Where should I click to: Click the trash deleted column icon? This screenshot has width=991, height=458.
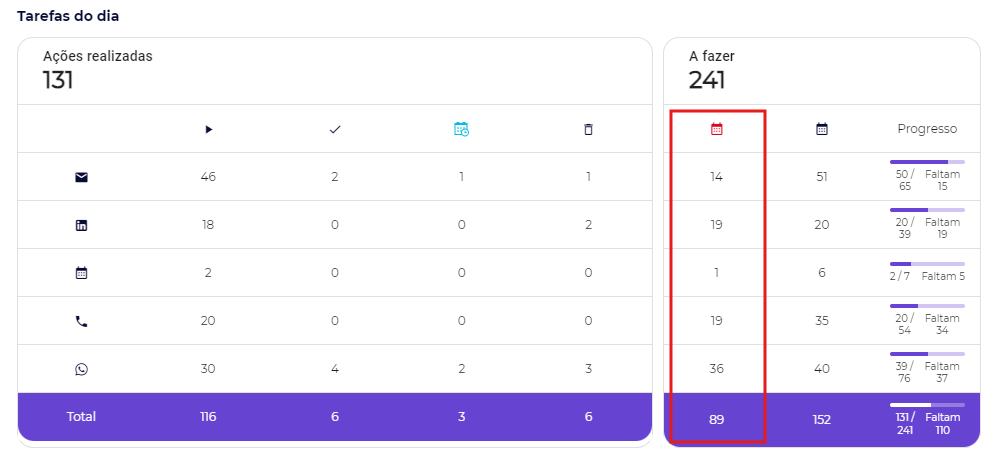588,129
